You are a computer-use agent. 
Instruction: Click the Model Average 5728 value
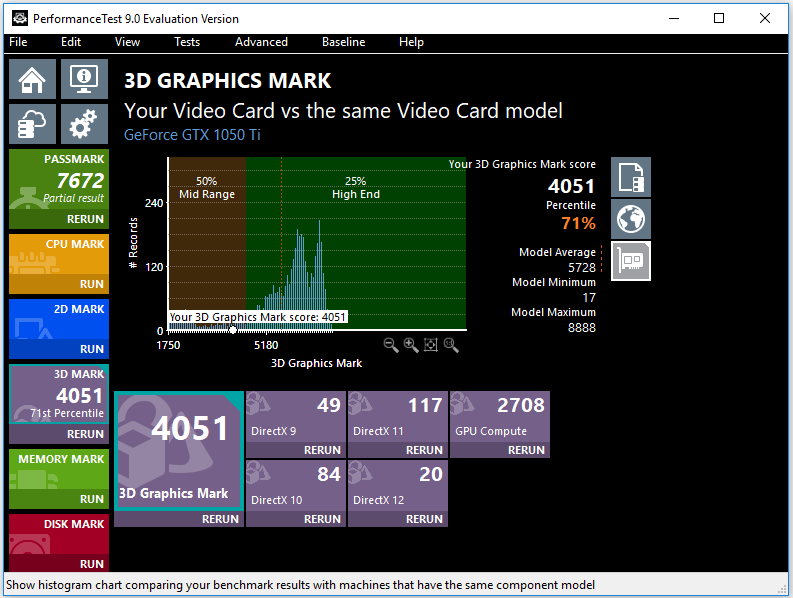coord(582,268)
